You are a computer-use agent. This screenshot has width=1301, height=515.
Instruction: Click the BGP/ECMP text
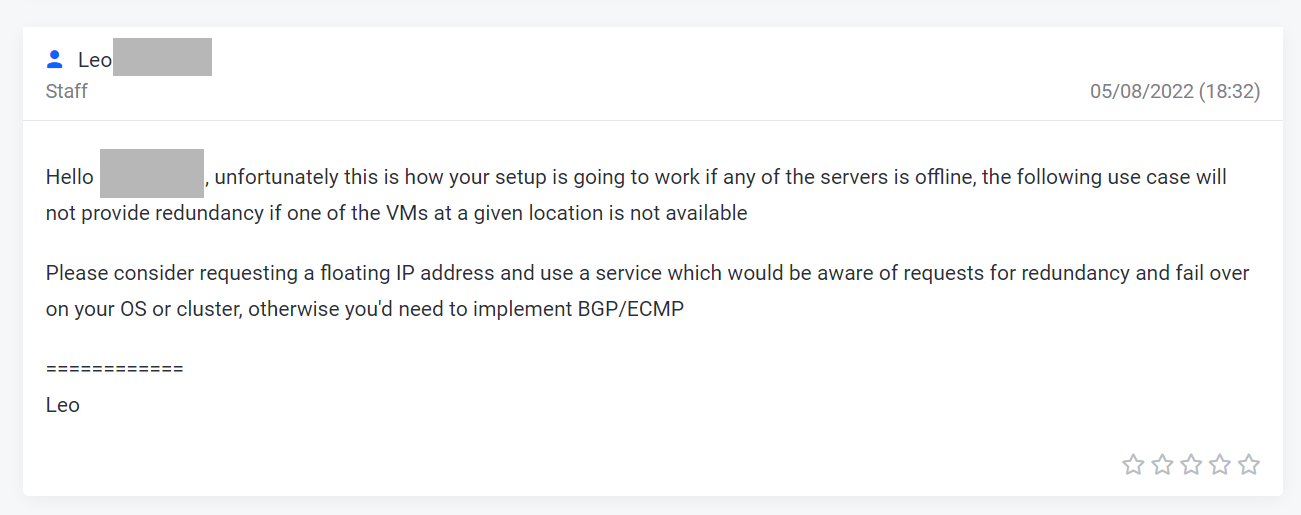pyautogui.click(x=631, y=309)
